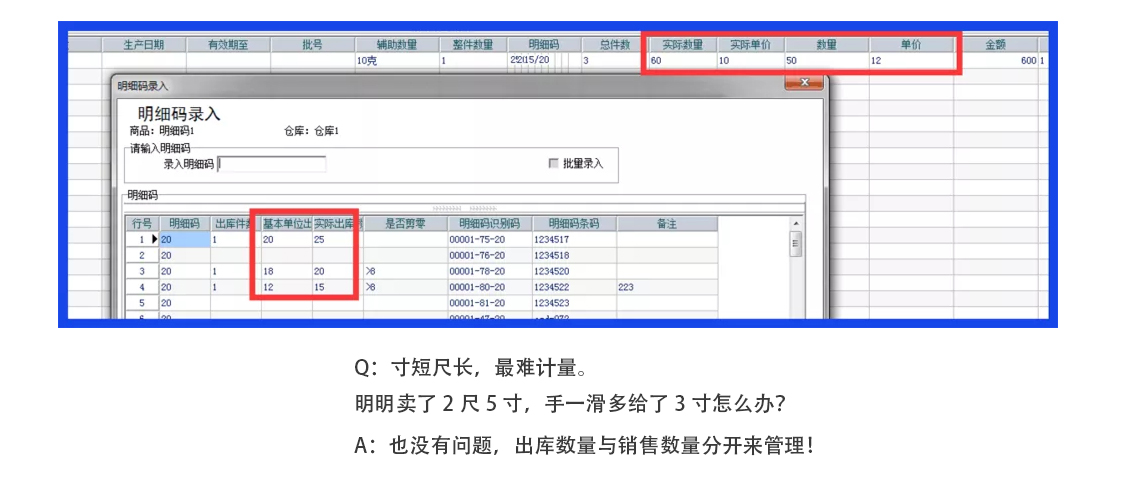
Task: Click the 是否剪零 cell in row 4
Action: 404,287
